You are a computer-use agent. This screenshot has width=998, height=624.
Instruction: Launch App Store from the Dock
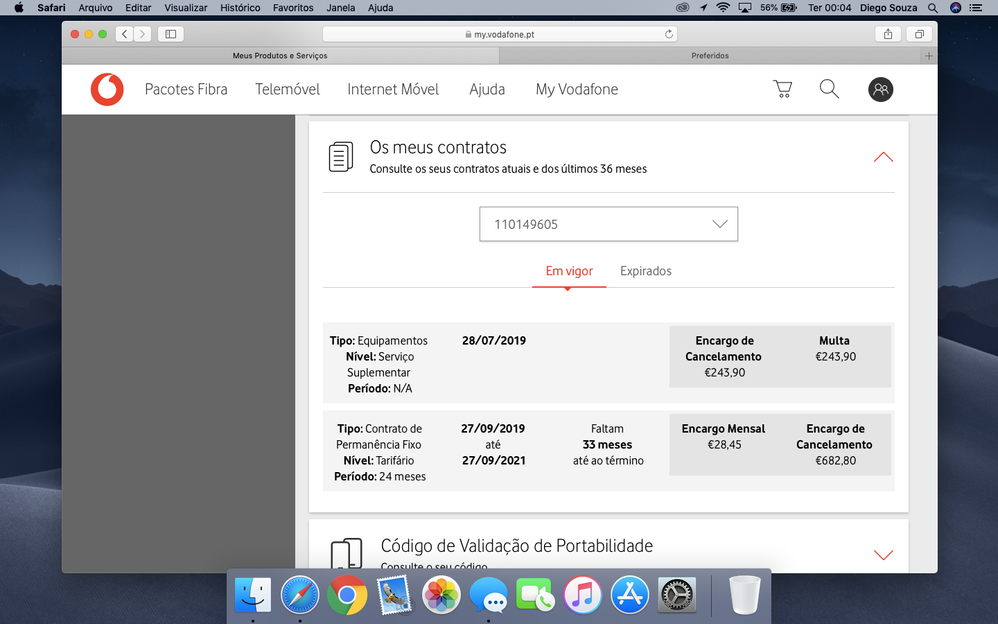(x=630, y=596)
